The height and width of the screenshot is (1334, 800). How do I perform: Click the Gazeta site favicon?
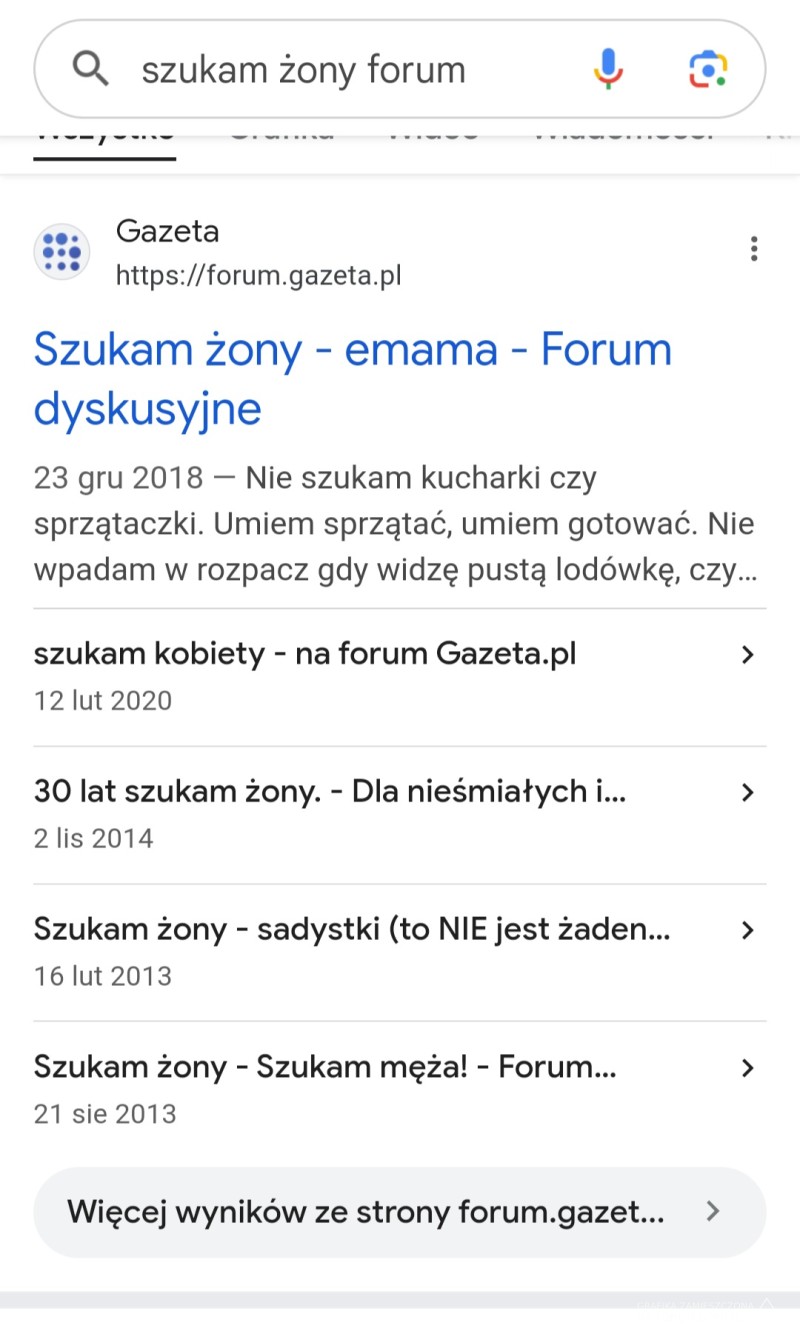tap(62, 252)
